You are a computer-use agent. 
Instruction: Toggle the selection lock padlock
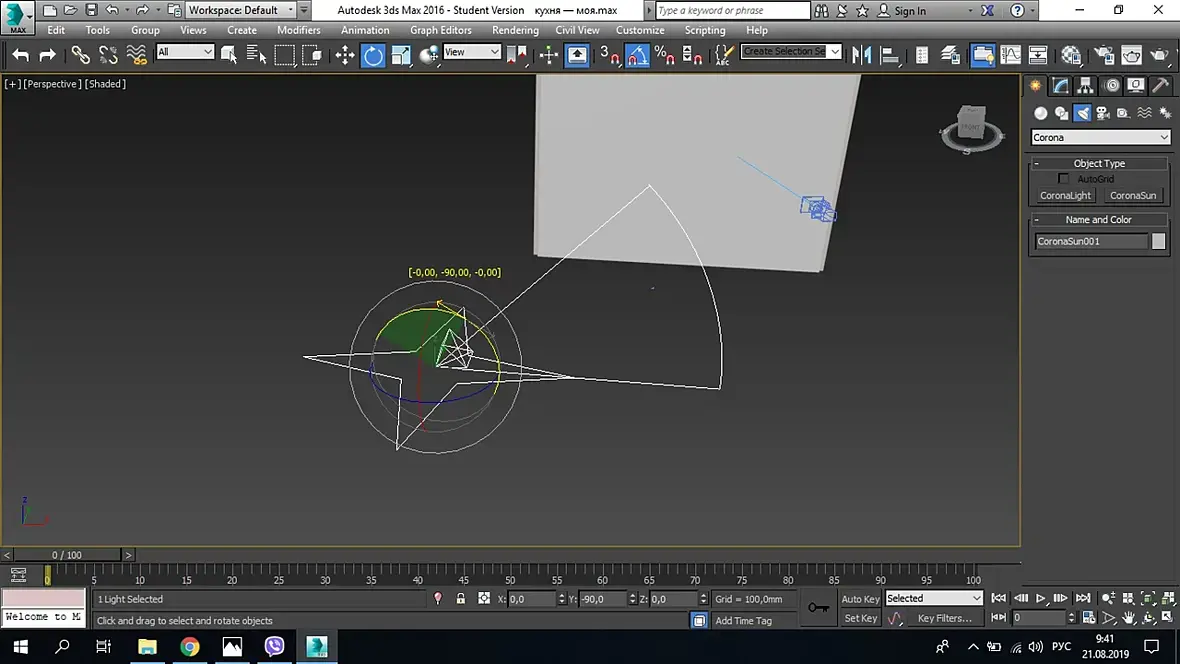(x=460, y=599)
